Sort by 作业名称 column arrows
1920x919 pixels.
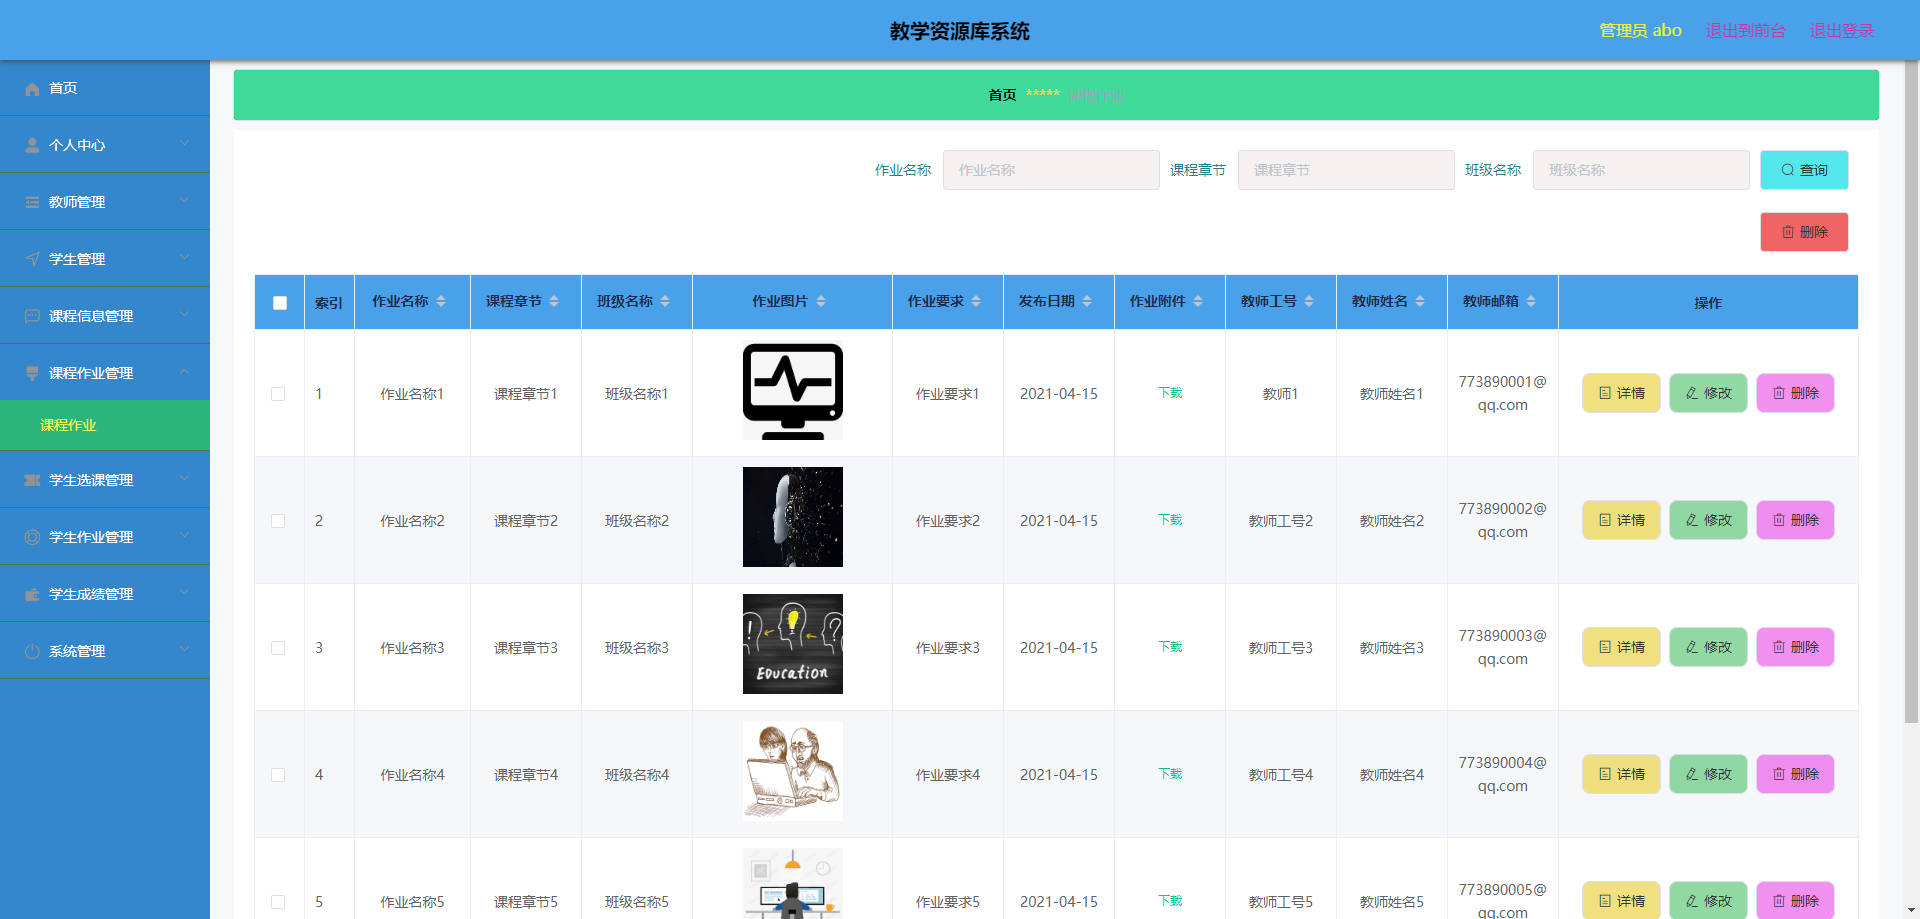(441, 302)
